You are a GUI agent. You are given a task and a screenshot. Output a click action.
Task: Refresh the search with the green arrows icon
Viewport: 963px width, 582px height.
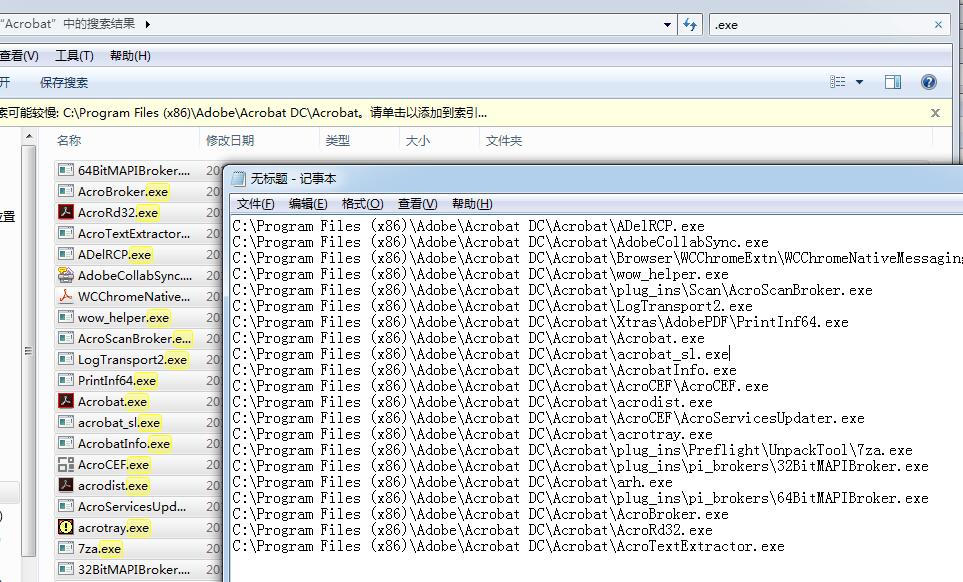click(x=690, y=24)
